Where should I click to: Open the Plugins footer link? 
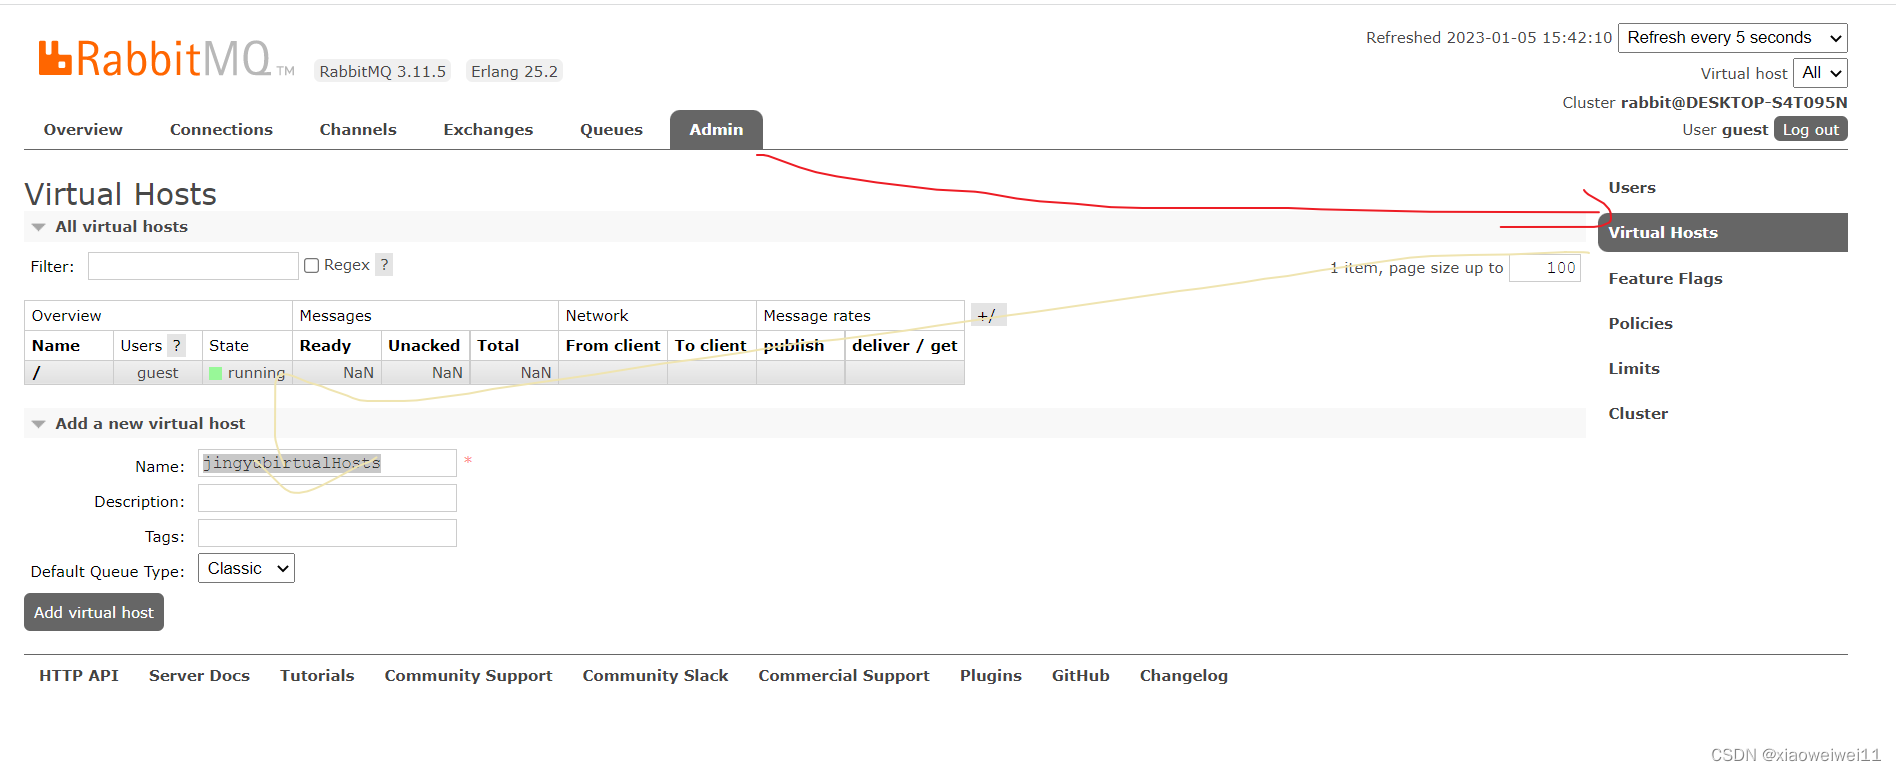(990, 676)
